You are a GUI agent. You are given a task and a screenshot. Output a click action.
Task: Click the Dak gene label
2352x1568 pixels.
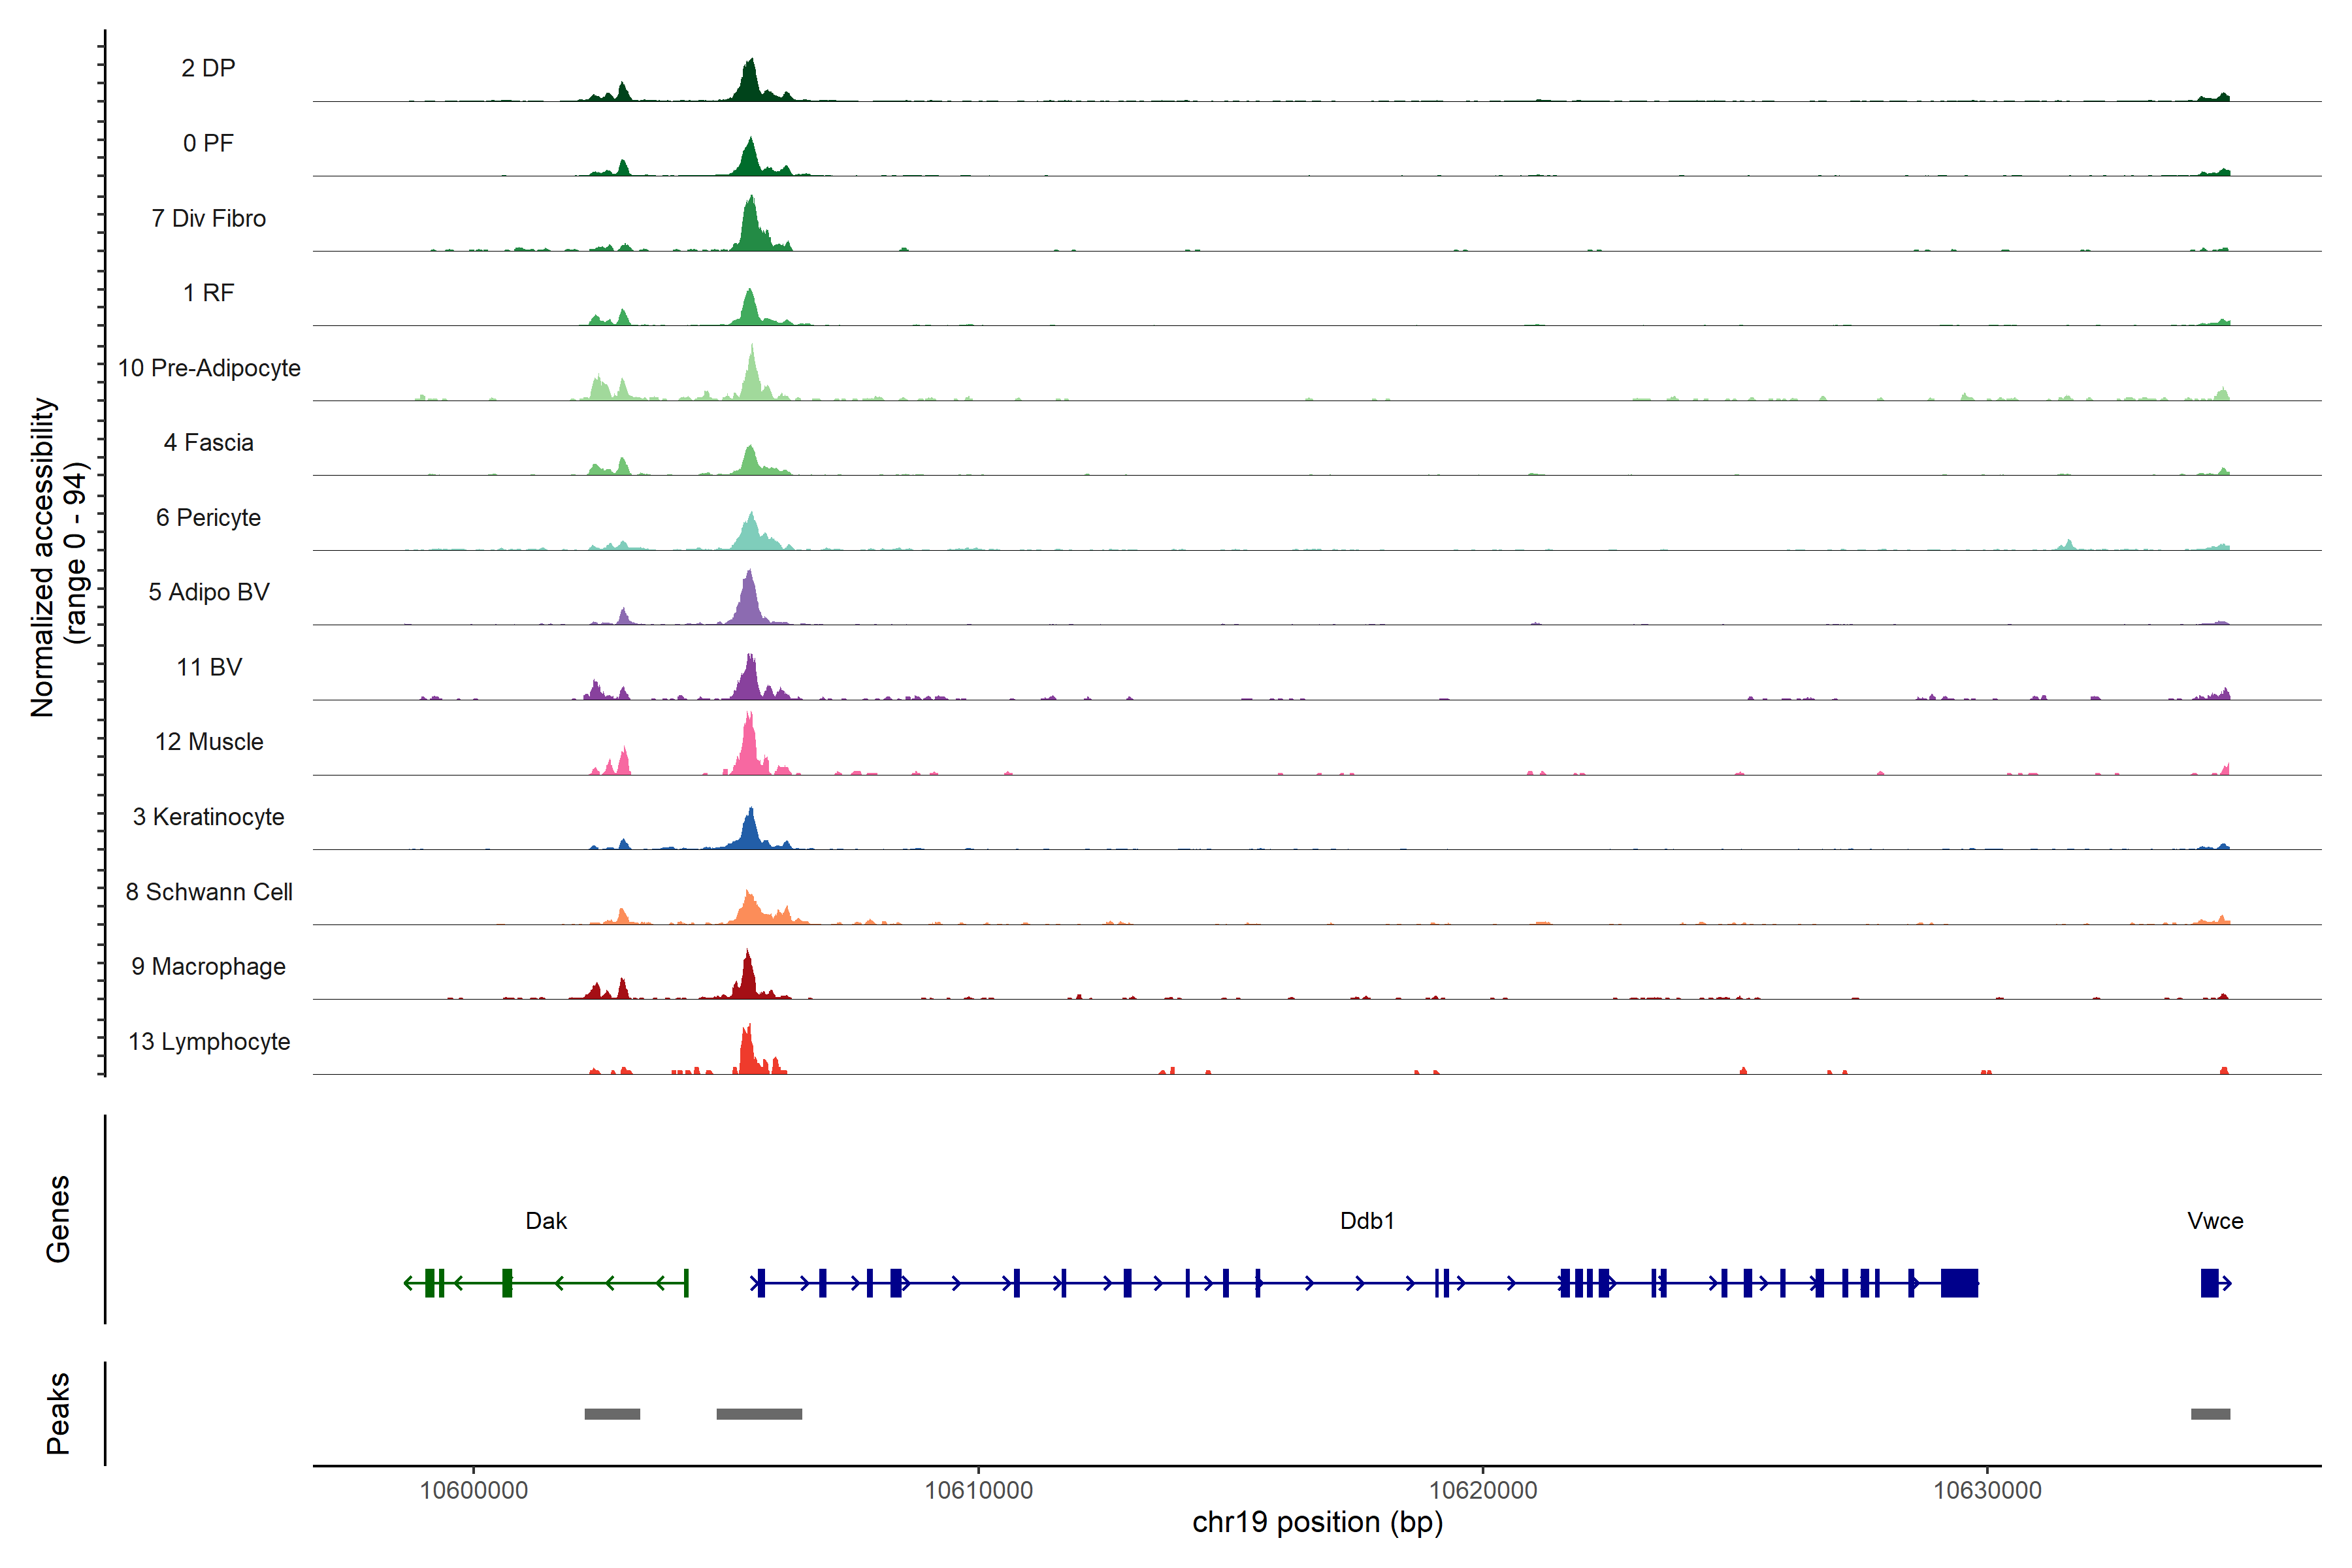[546, 1220]
